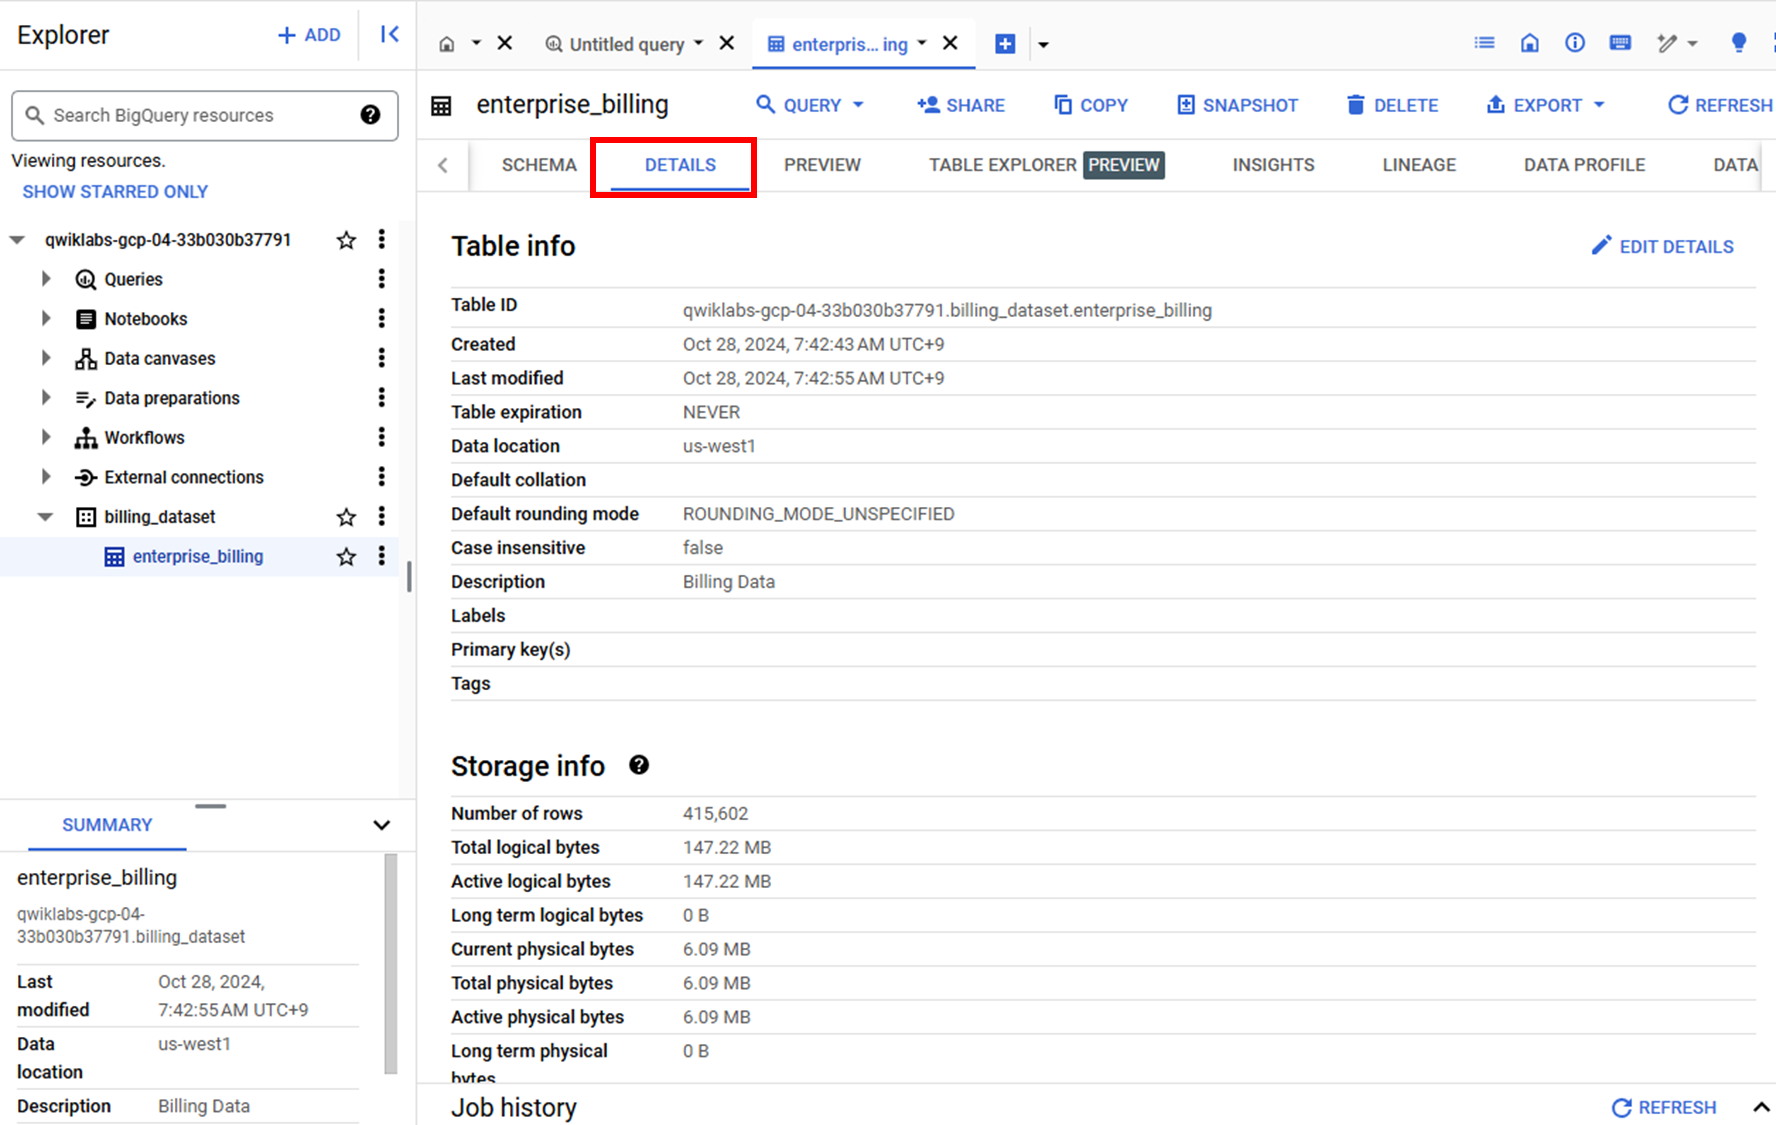Click summary panel vertical scrollbar
1776x1125 pixels.
pos(391,963)
